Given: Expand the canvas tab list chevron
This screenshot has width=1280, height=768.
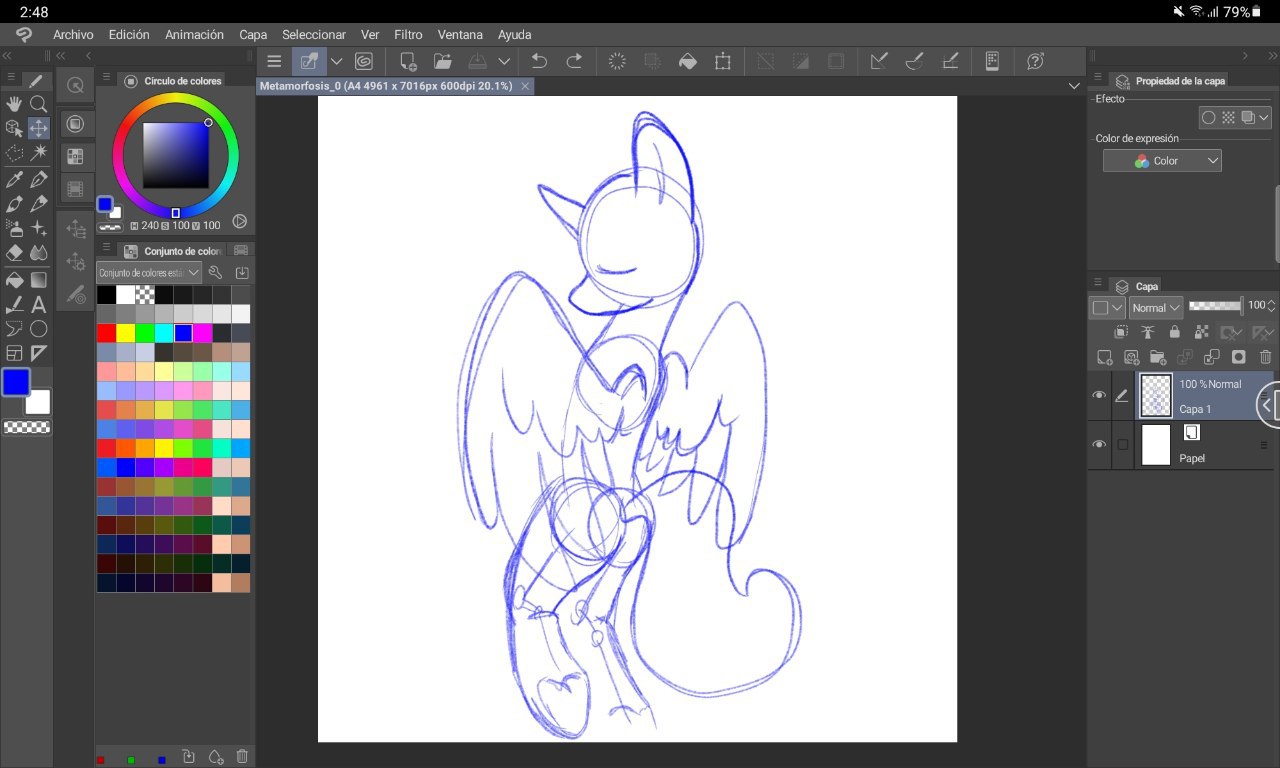Looking at the screenshot, I should 1074,86.
